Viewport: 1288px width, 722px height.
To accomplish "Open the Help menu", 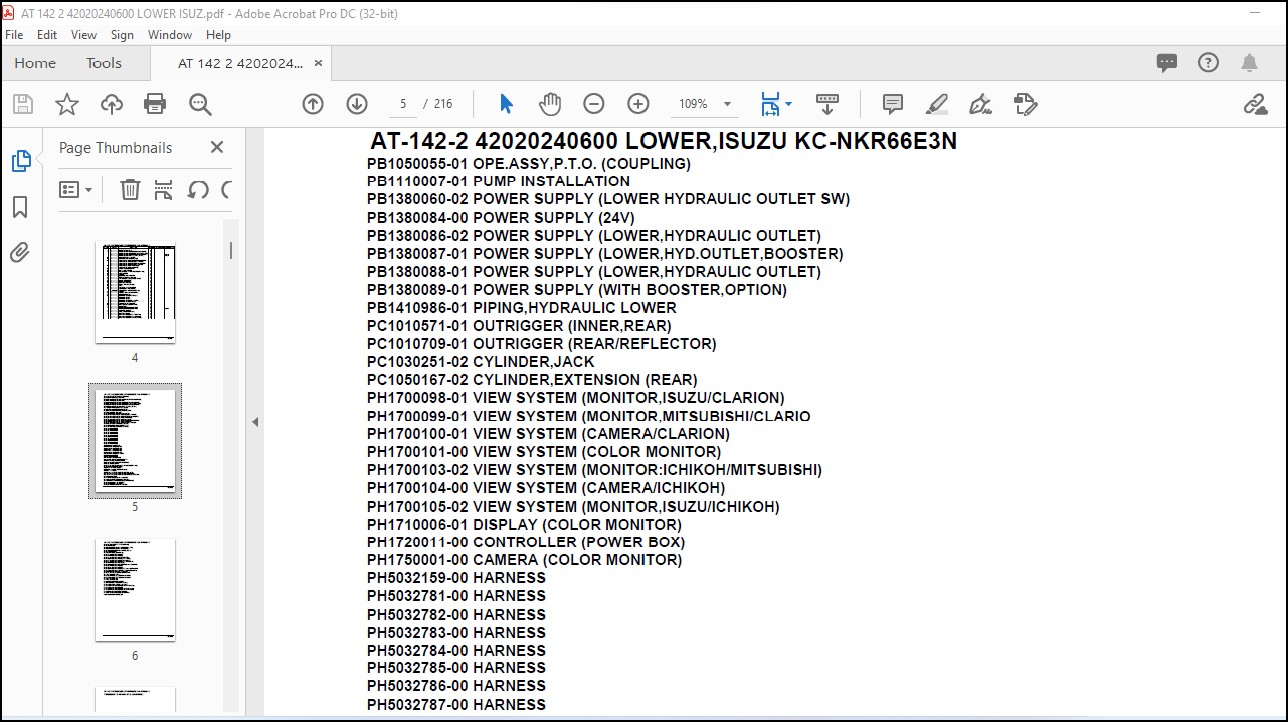I will point(218,35).
